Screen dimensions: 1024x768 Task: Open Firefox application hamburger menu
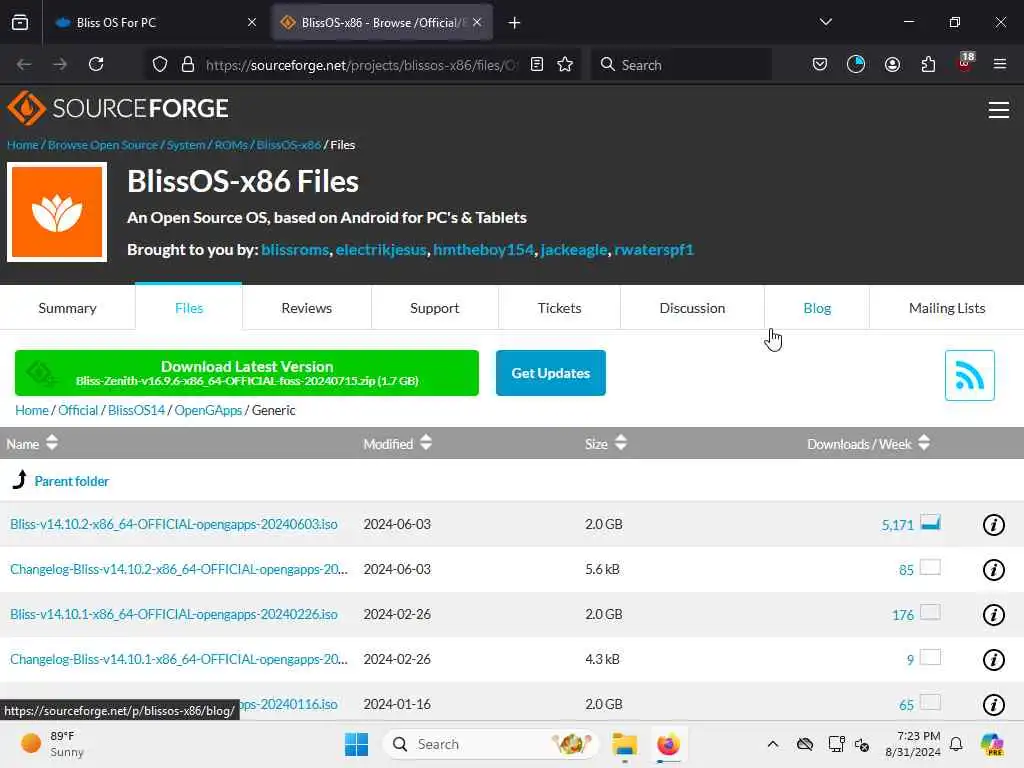[999, 64]
